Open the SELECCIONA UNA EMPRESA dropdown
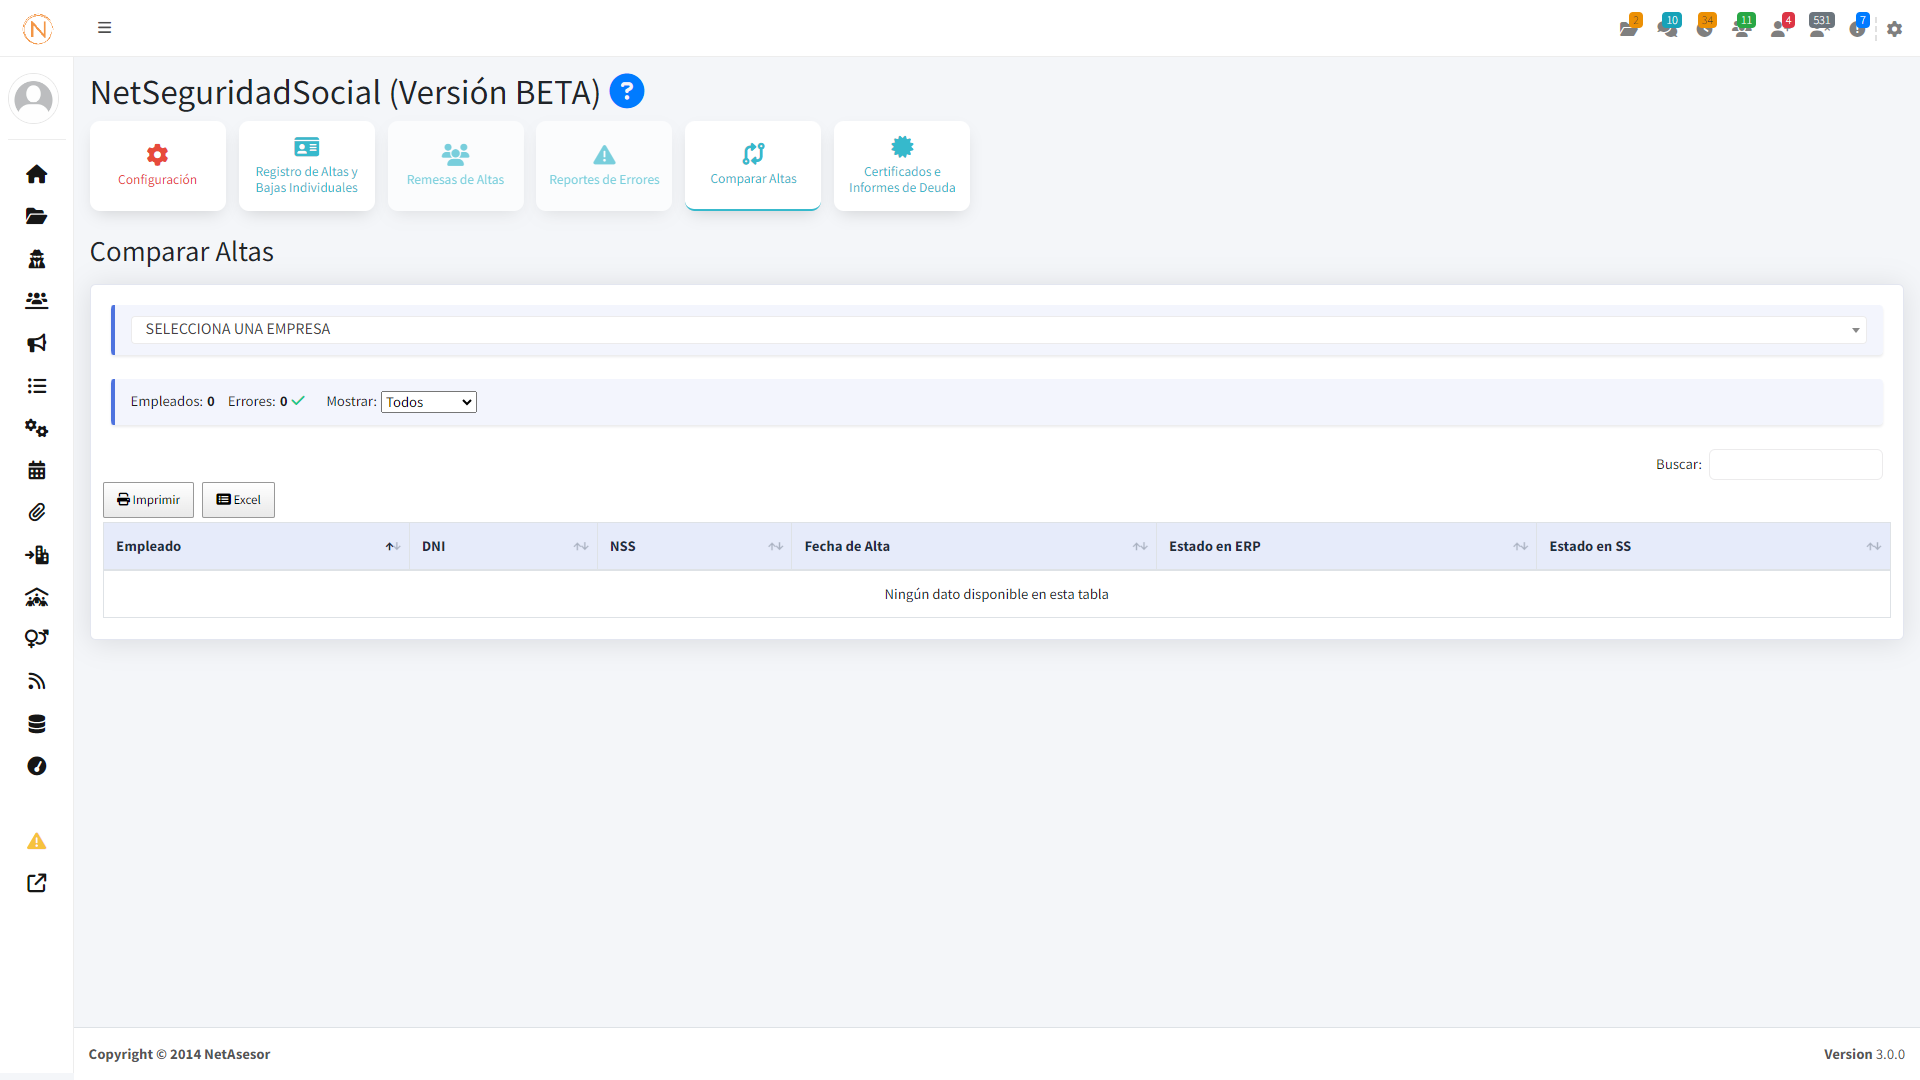The image size is (1920, 1080). point(998,329)
